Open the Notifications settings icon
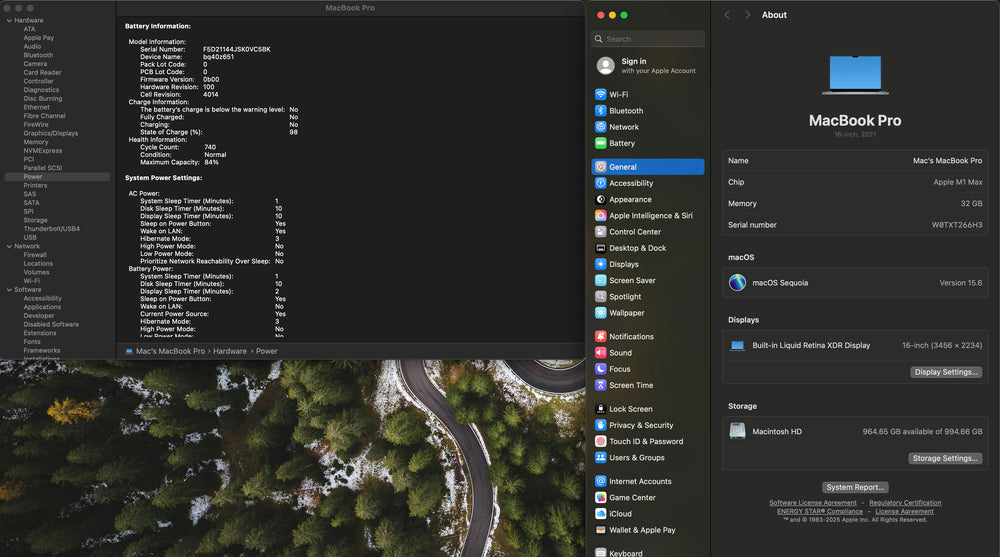Image resolution: width=1000 pixels, height=557 pixels. point(600,337)
